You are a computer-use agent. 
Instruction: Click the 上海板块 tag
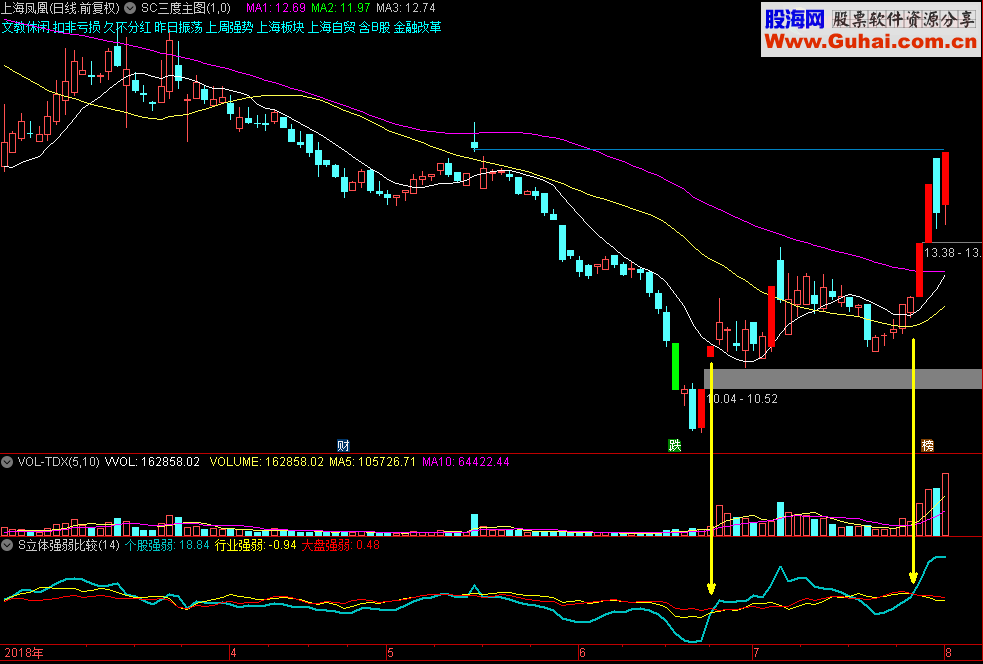pos(280,28)
